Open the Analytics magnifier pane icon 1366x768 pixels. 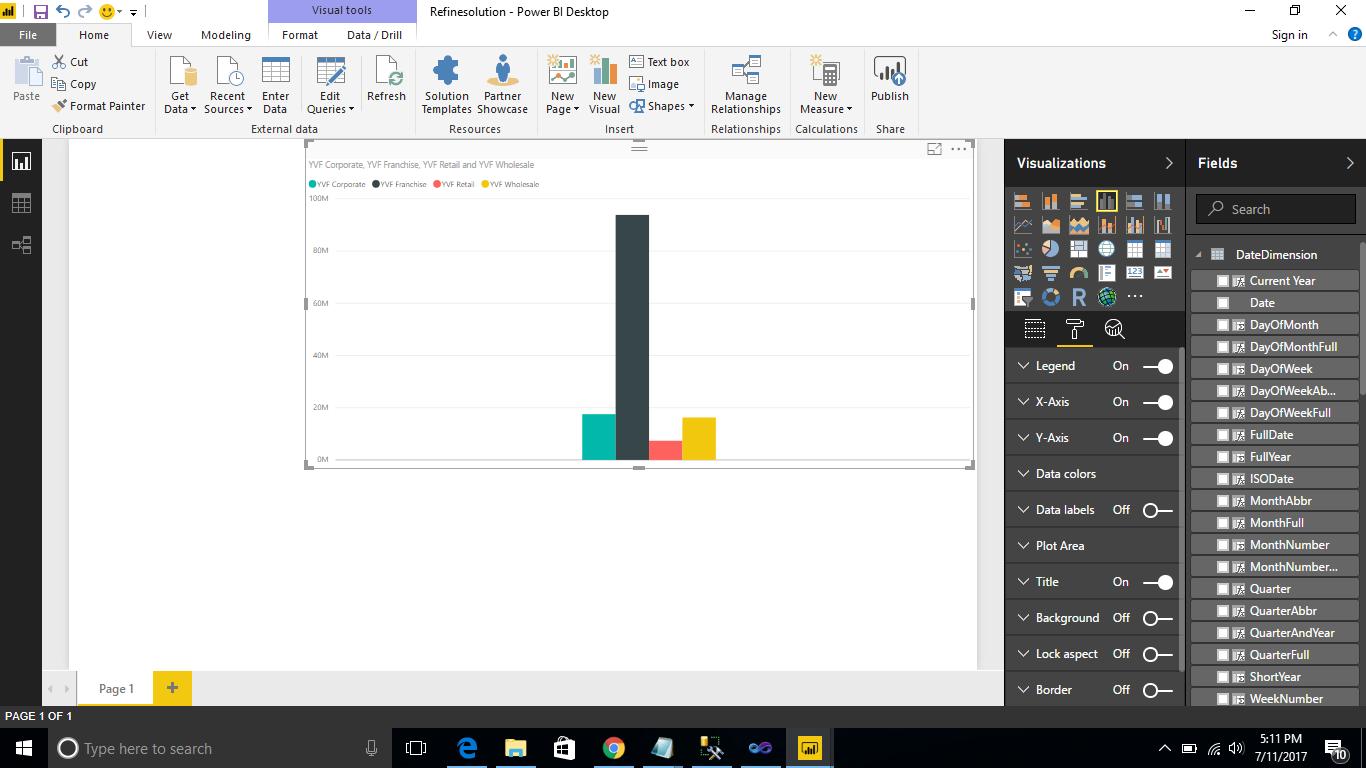pos(1114,329)
